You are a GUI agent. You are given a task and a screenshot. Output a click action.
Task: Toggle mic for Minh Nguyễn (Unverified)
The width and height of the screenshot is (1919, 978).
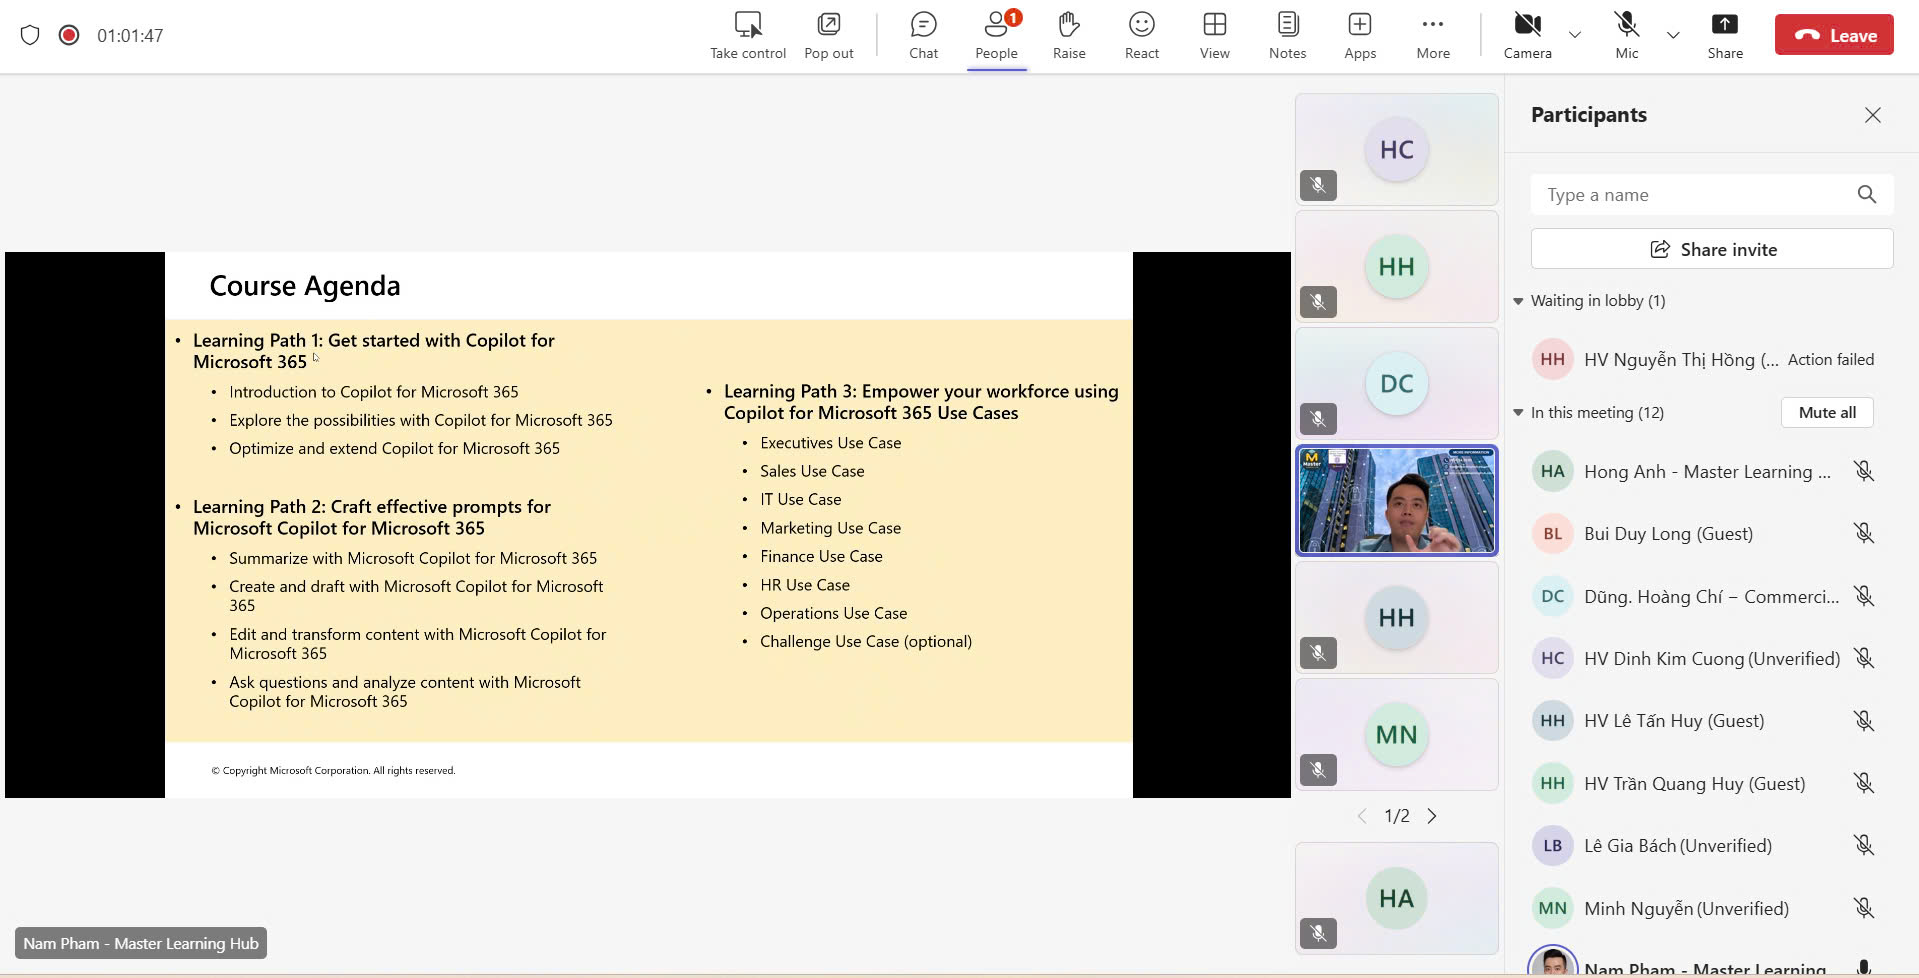tap(1864, 908)
